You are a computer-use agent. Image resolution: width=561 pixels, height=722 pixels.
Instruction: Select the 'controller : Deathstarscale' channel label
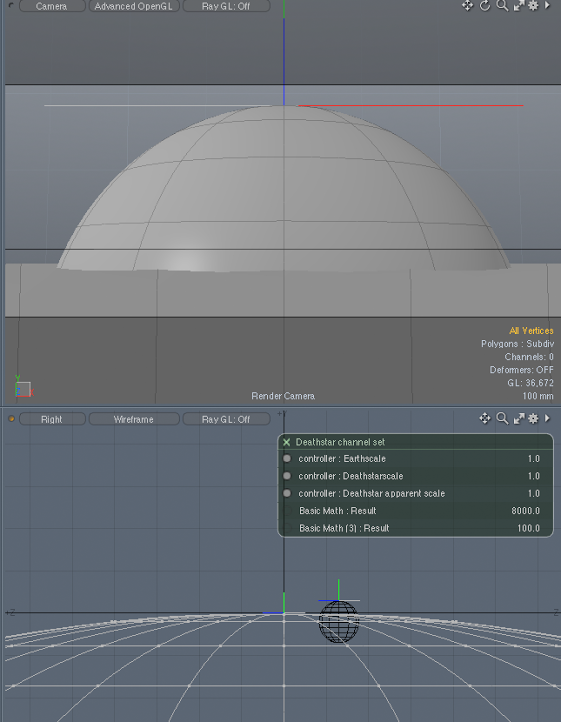[x=351, y=476]
